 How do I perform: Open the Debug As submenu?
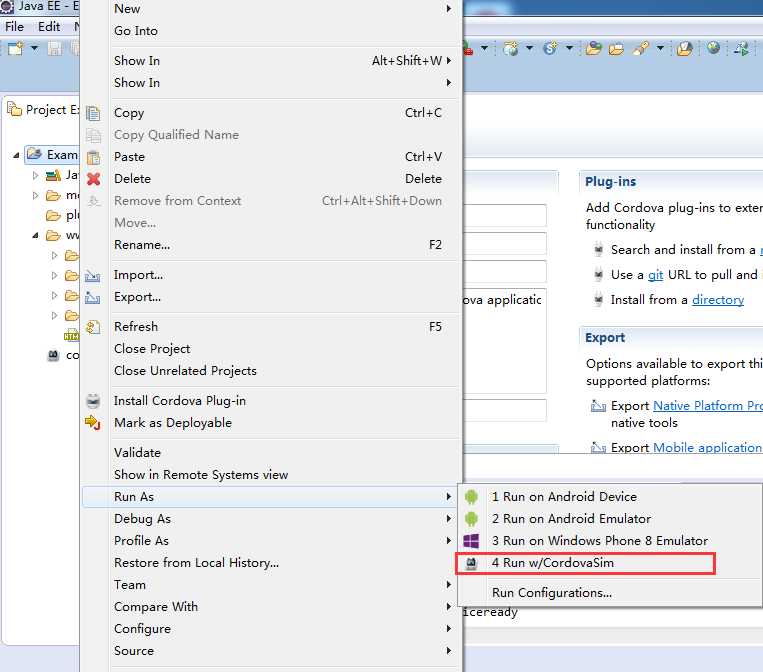(x=272, y=519)
